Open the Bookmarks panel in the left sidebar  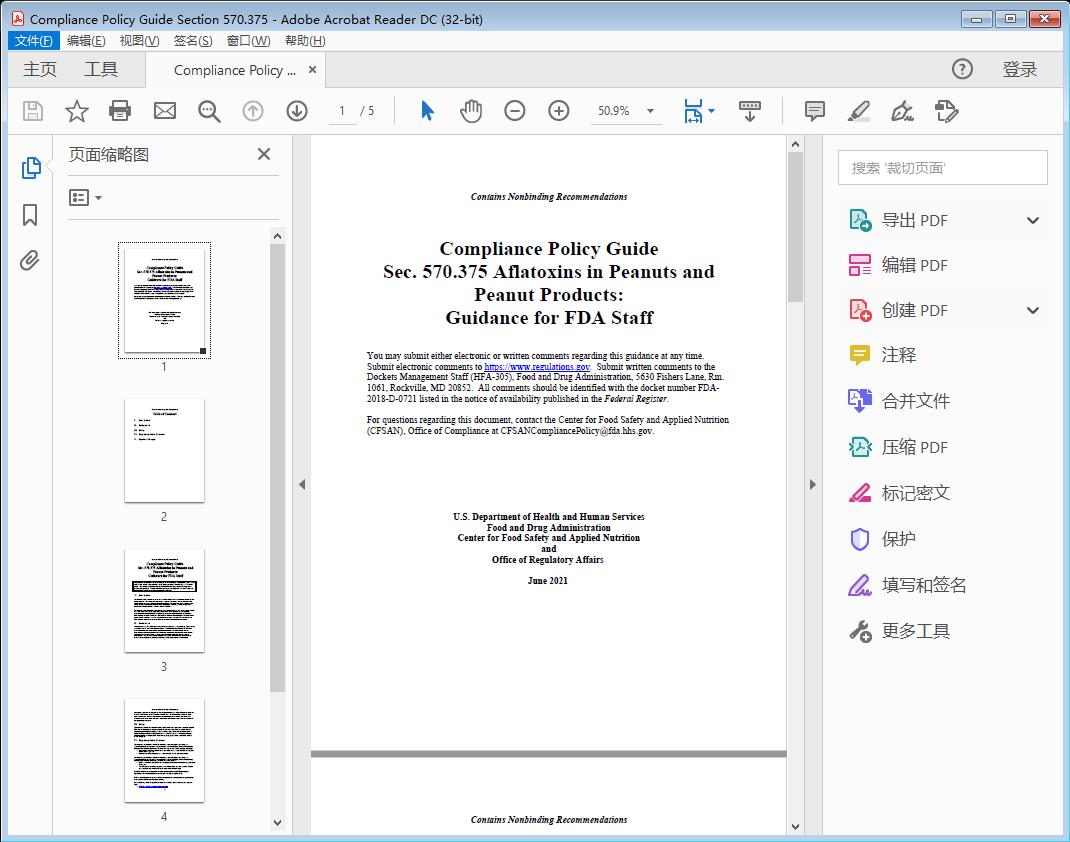point(30,215)
